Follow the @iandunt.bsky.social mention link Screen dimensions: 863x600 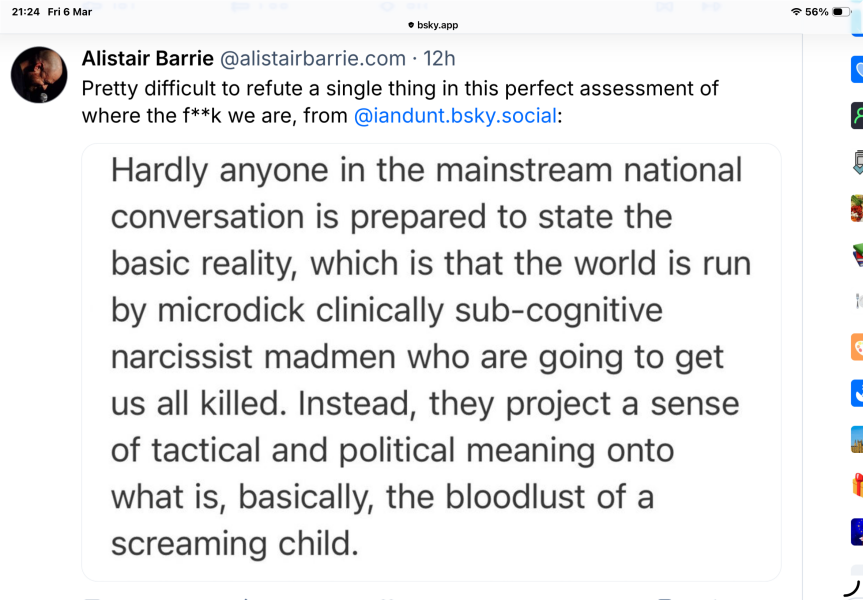(x=455, y=115)
